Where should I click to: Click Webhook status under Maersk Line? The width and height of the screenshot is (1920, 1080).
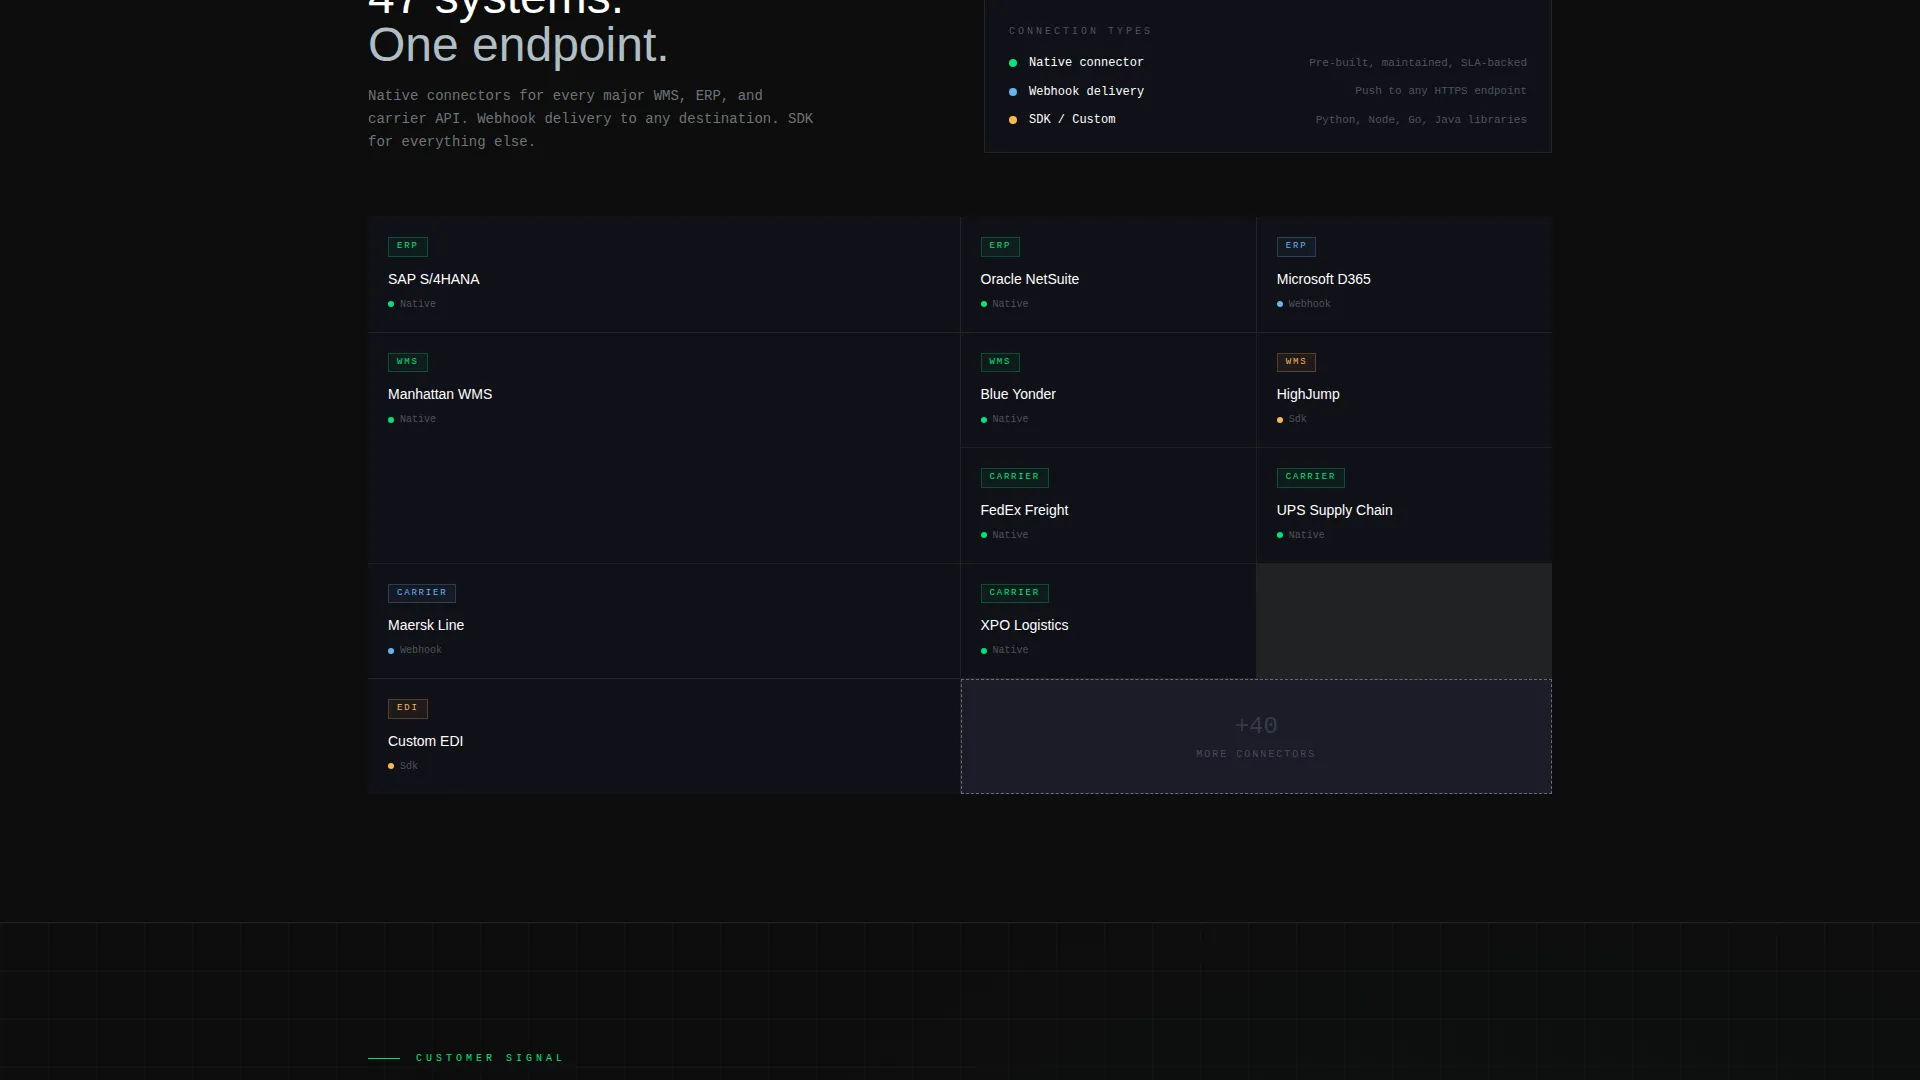415,650
